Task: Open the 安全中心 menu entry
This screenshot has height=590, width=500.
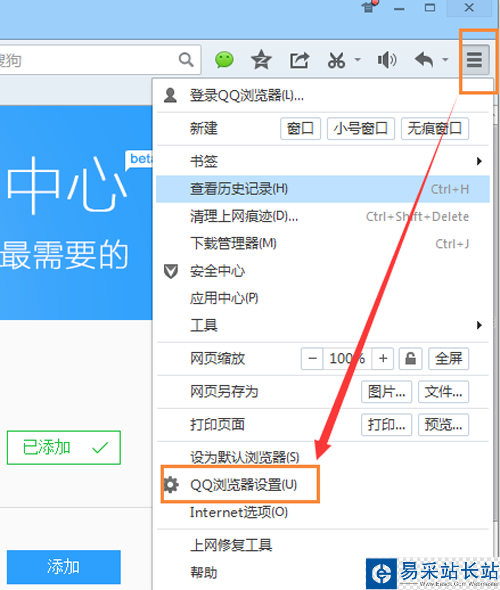Action: pyautogui.click(x=323, y=271)
